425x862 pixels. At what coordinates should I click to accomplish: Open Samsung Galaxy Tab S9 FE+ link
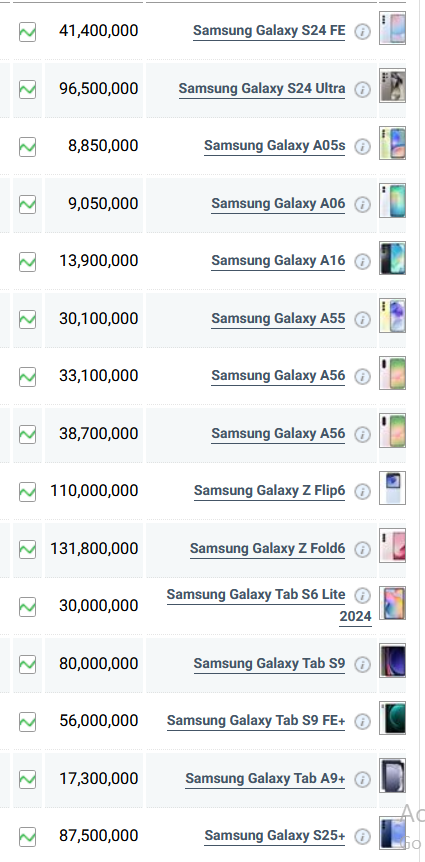[x=256, y=720]
